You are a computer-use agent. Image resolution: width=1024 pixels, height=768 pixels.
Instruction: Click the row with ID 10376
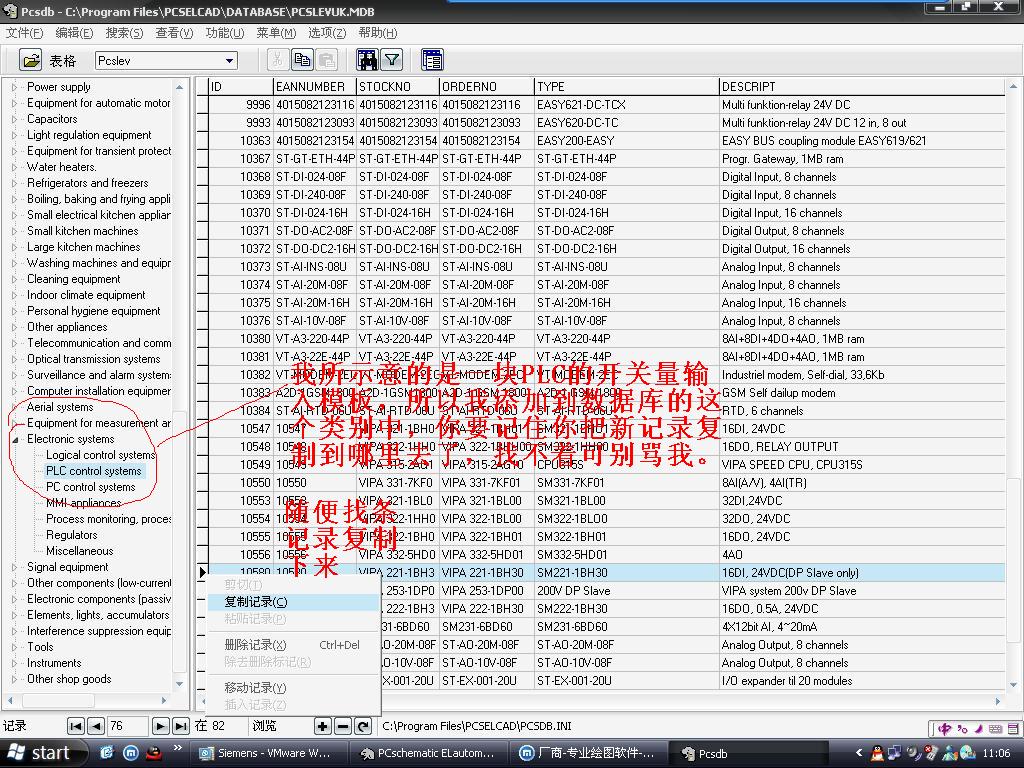click(x=606, y=321)
